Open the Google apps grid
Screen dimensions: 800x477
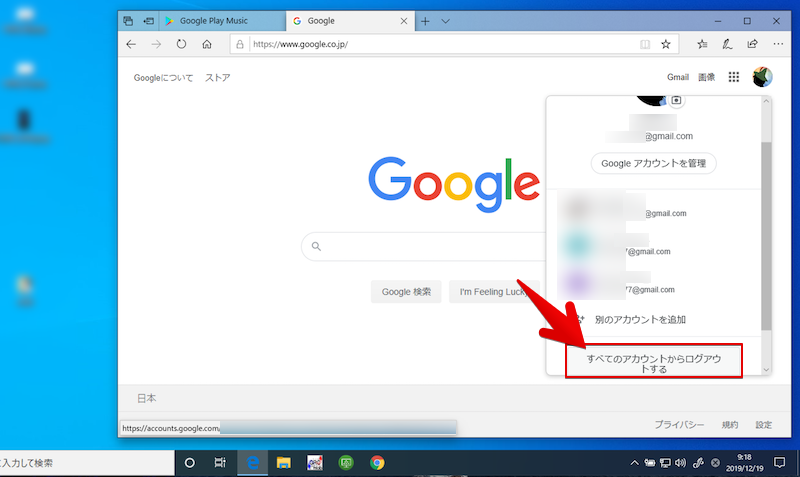(734, 77)
